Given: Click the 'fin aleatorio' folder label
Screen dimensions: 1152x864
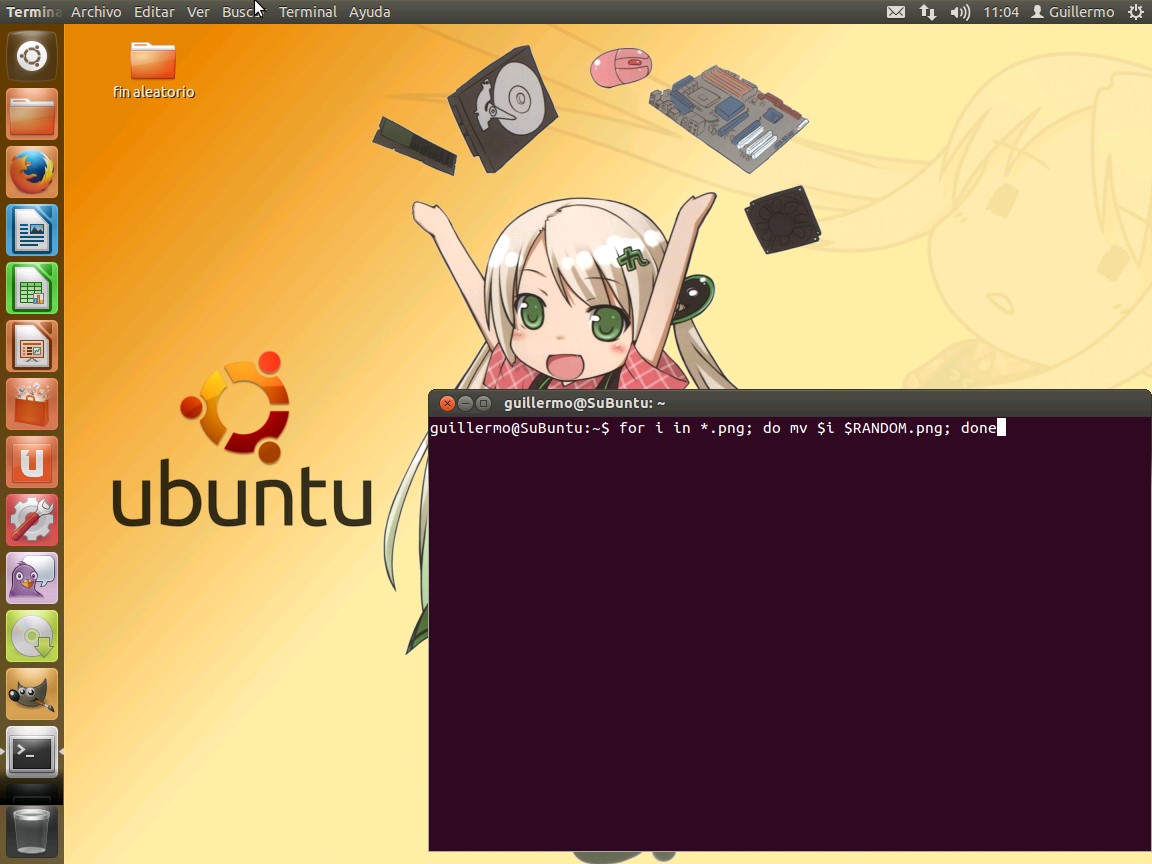Looking at the screenshot, I should click(x=154, y=92).
